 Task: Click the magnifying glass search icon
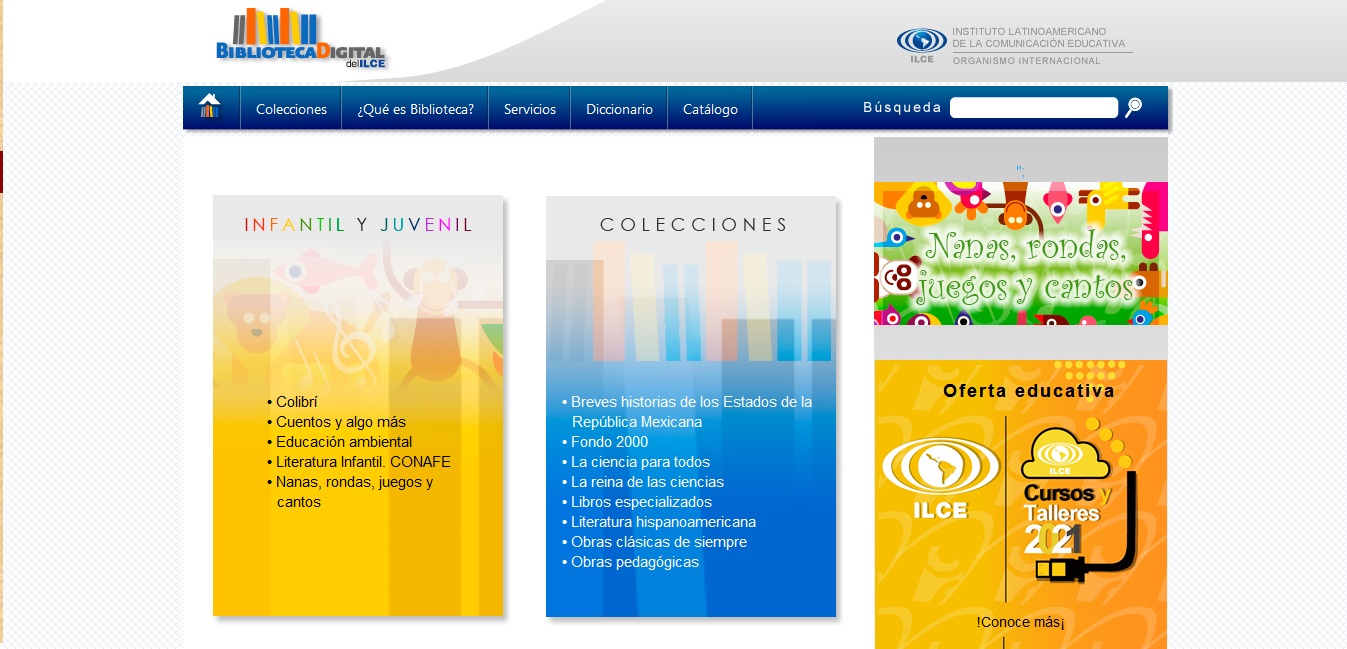tap(1131, 107)
